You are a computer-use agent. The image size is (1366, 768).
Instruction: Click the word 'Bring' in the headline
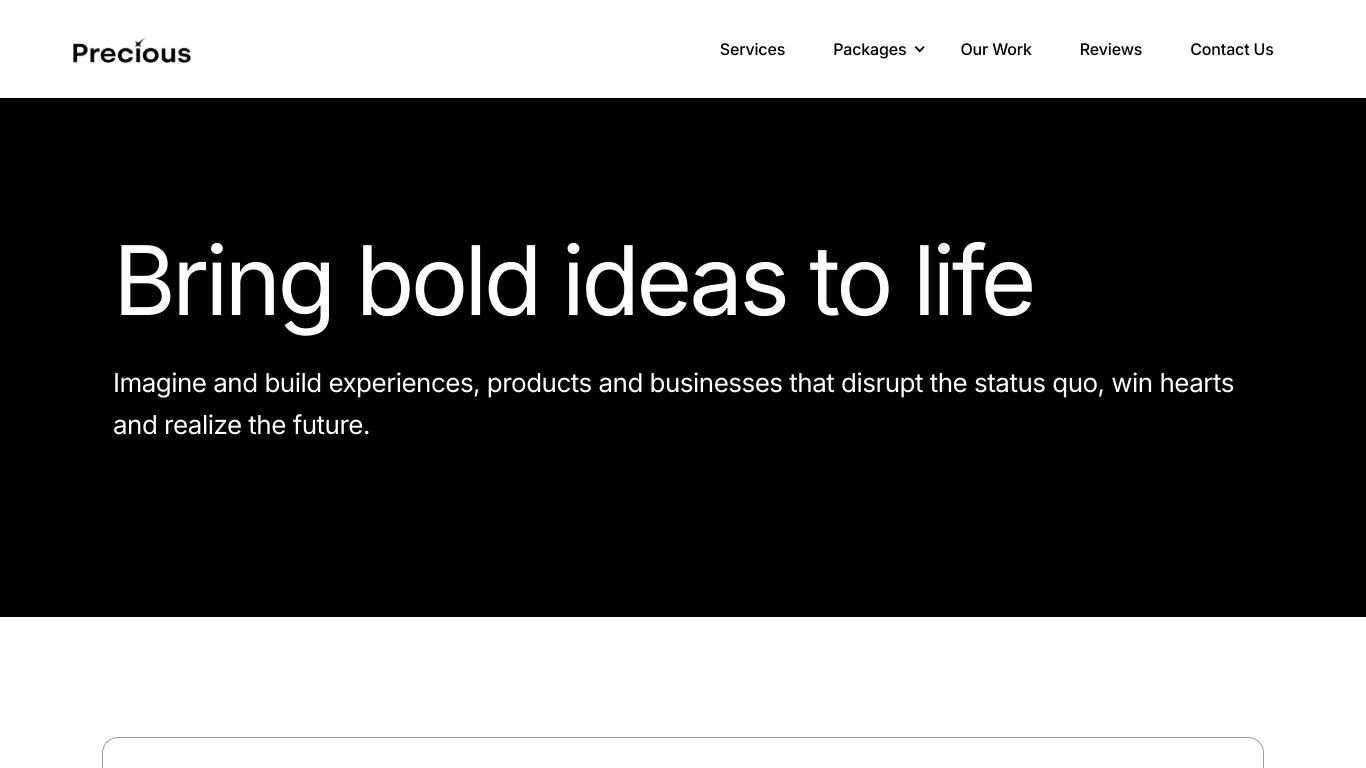click(224, 284)
